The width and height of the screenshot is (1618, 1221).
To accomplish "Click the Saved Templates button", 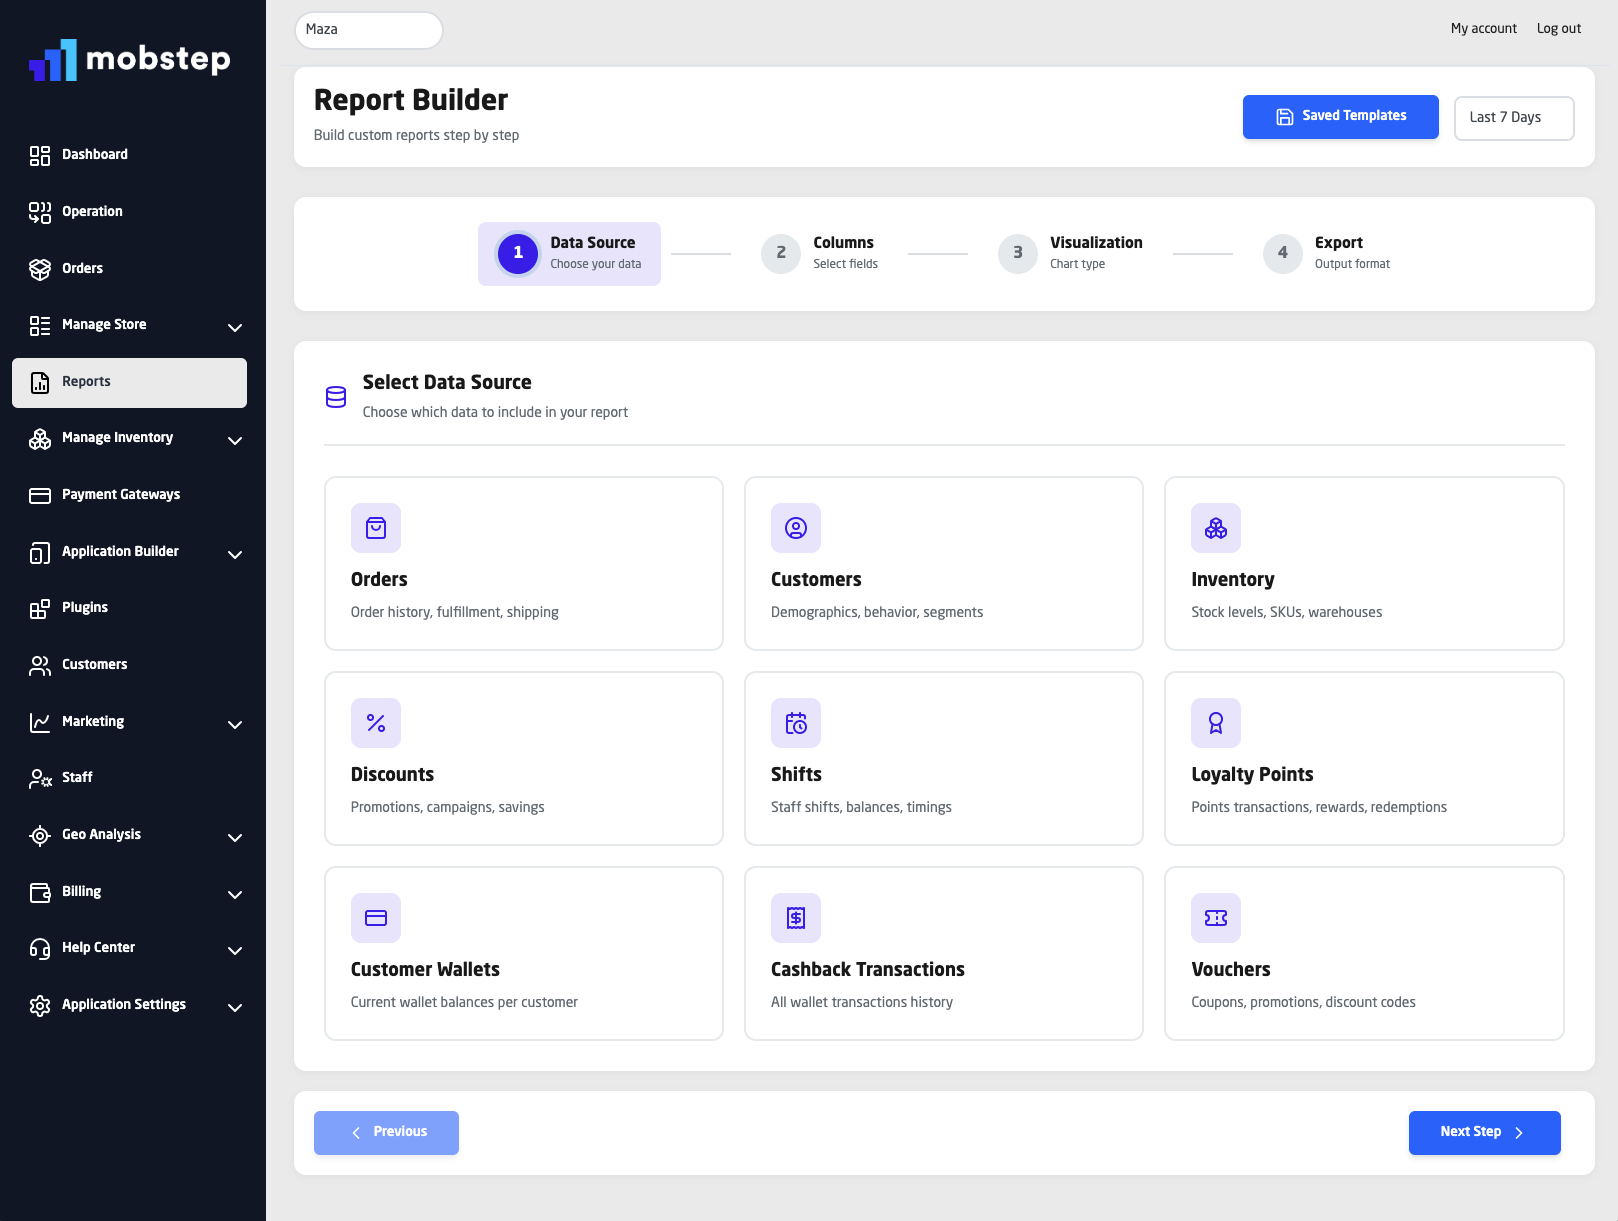I will 1340,116.
